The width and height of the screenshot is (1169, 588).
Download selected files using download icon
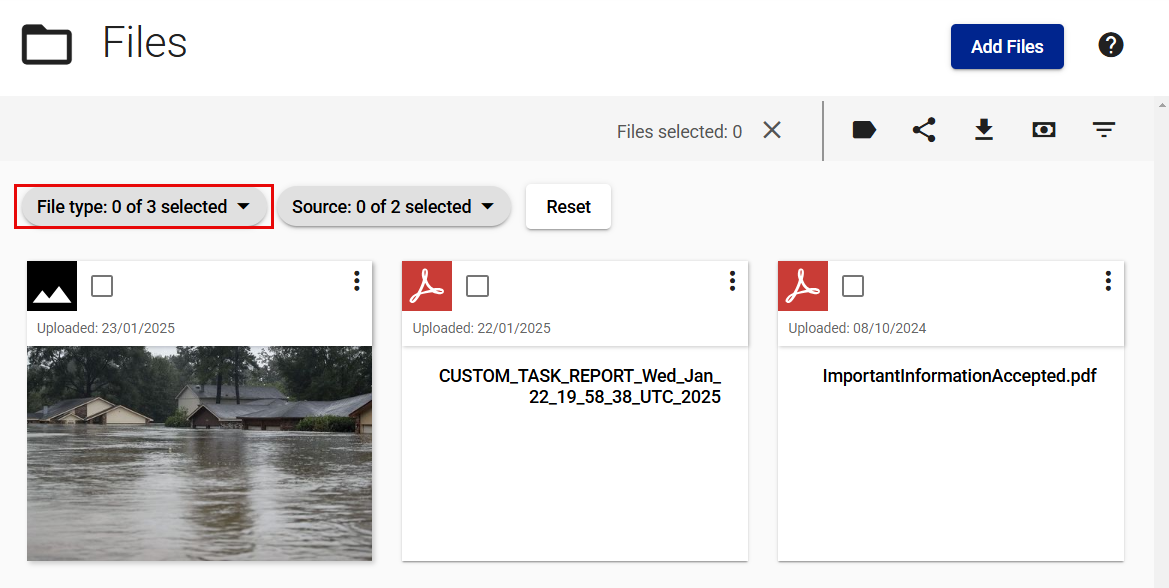(984, 130)
